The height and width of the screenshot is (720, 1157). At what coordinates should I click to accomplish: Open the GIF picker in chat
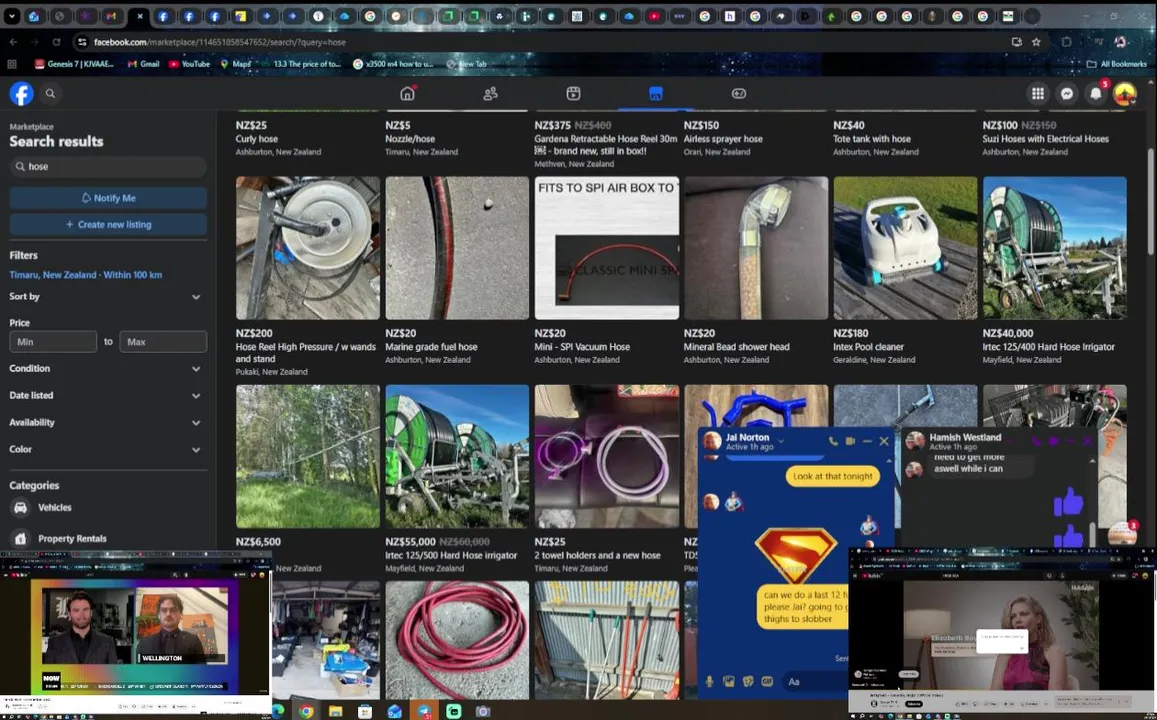tap(767, 682)
